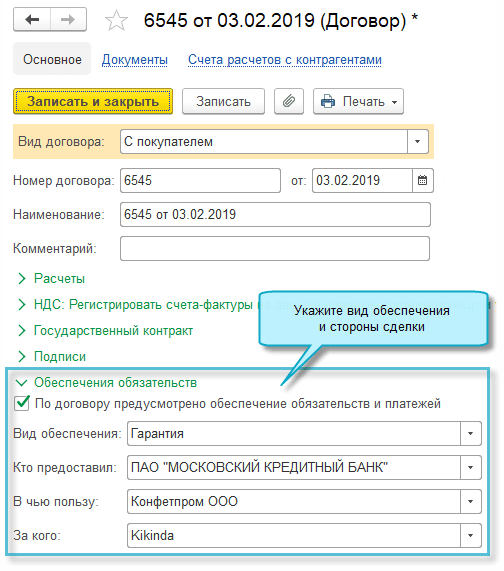Open calendar picker for contract date

point(422,180)
